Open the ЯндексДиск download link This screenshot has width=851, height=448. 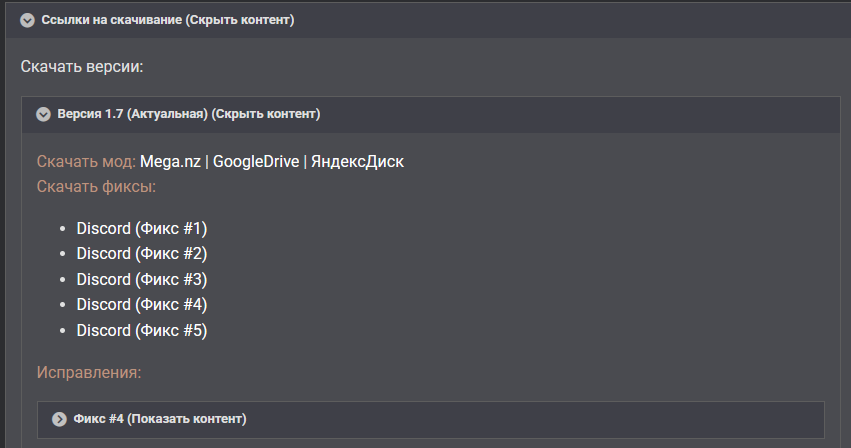[357, 161]
